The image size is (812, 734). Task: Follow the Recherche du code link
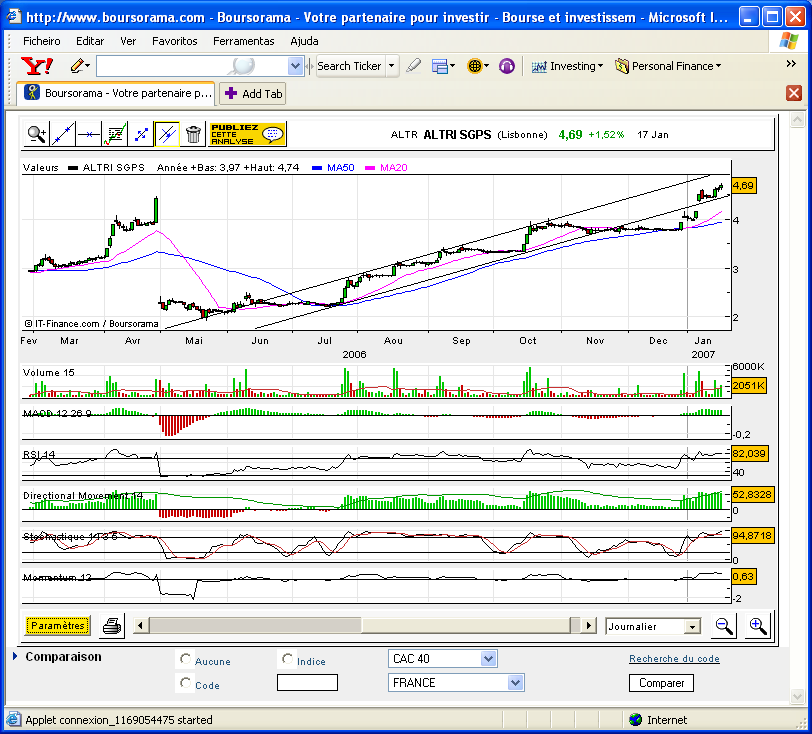[674, 658]
